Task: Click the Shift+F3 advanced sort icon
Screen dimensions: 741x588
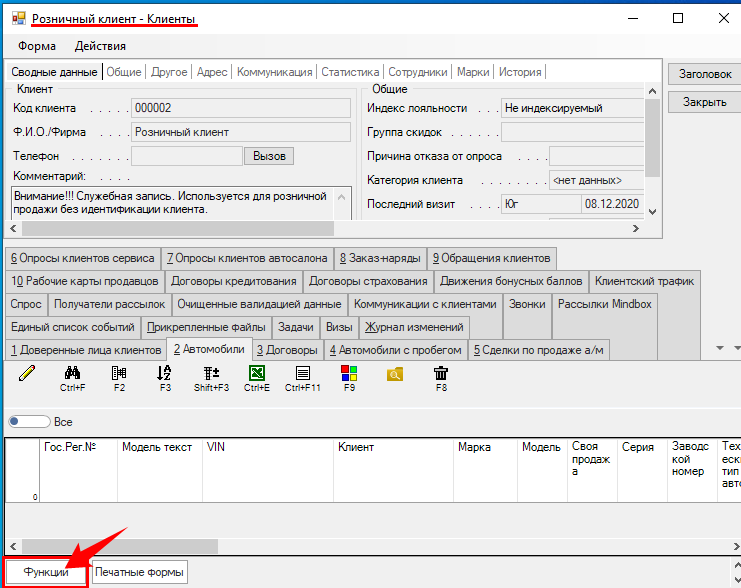Action: click(x=211, y=373)
